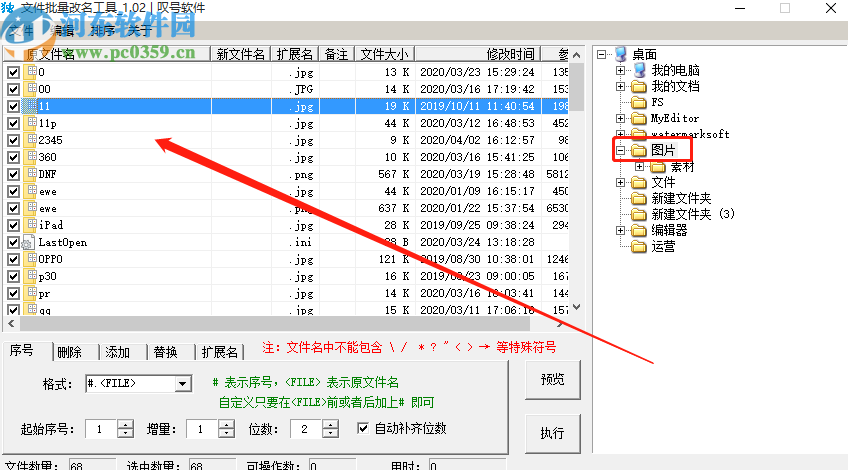Click the 新建文件夹 (3) folder icon

click(x=639, y=215)
